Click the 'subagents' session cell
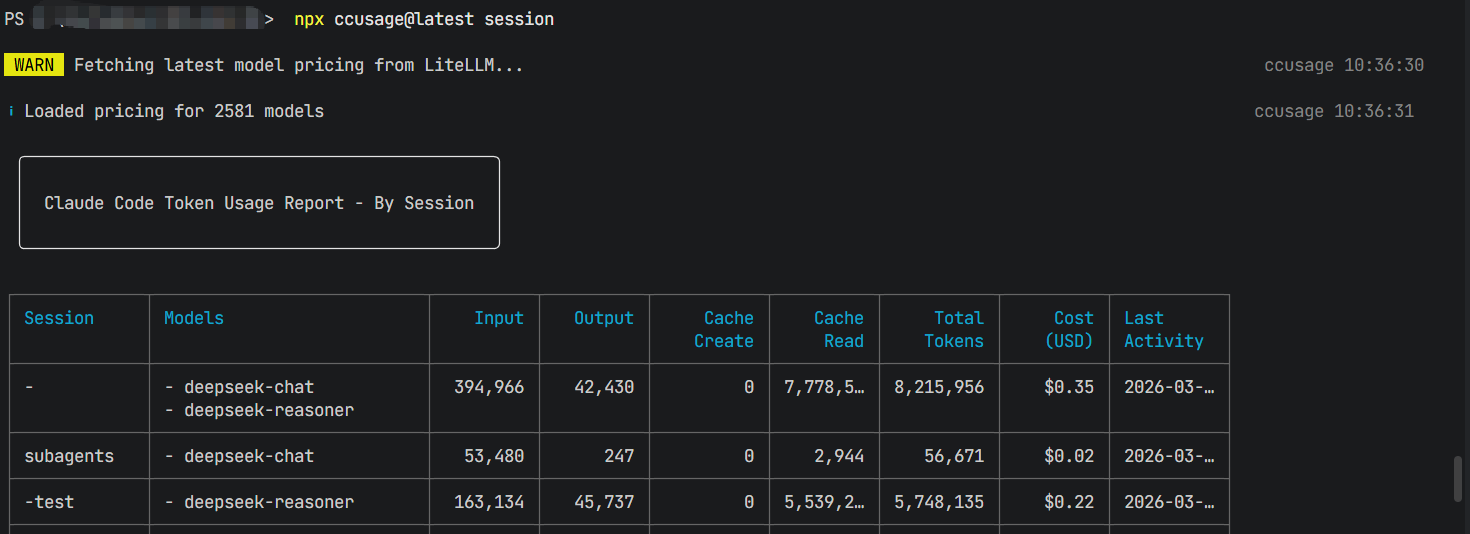1470x534 pixels. 69,456
